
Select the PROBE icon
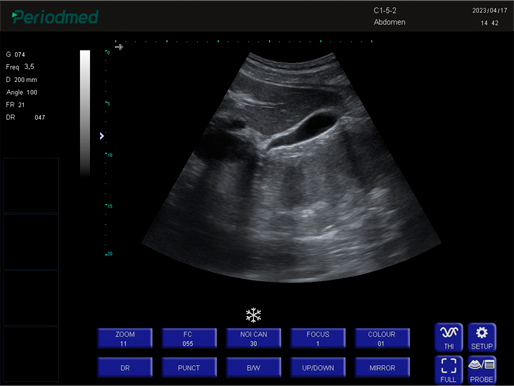[x=482, y=370]
